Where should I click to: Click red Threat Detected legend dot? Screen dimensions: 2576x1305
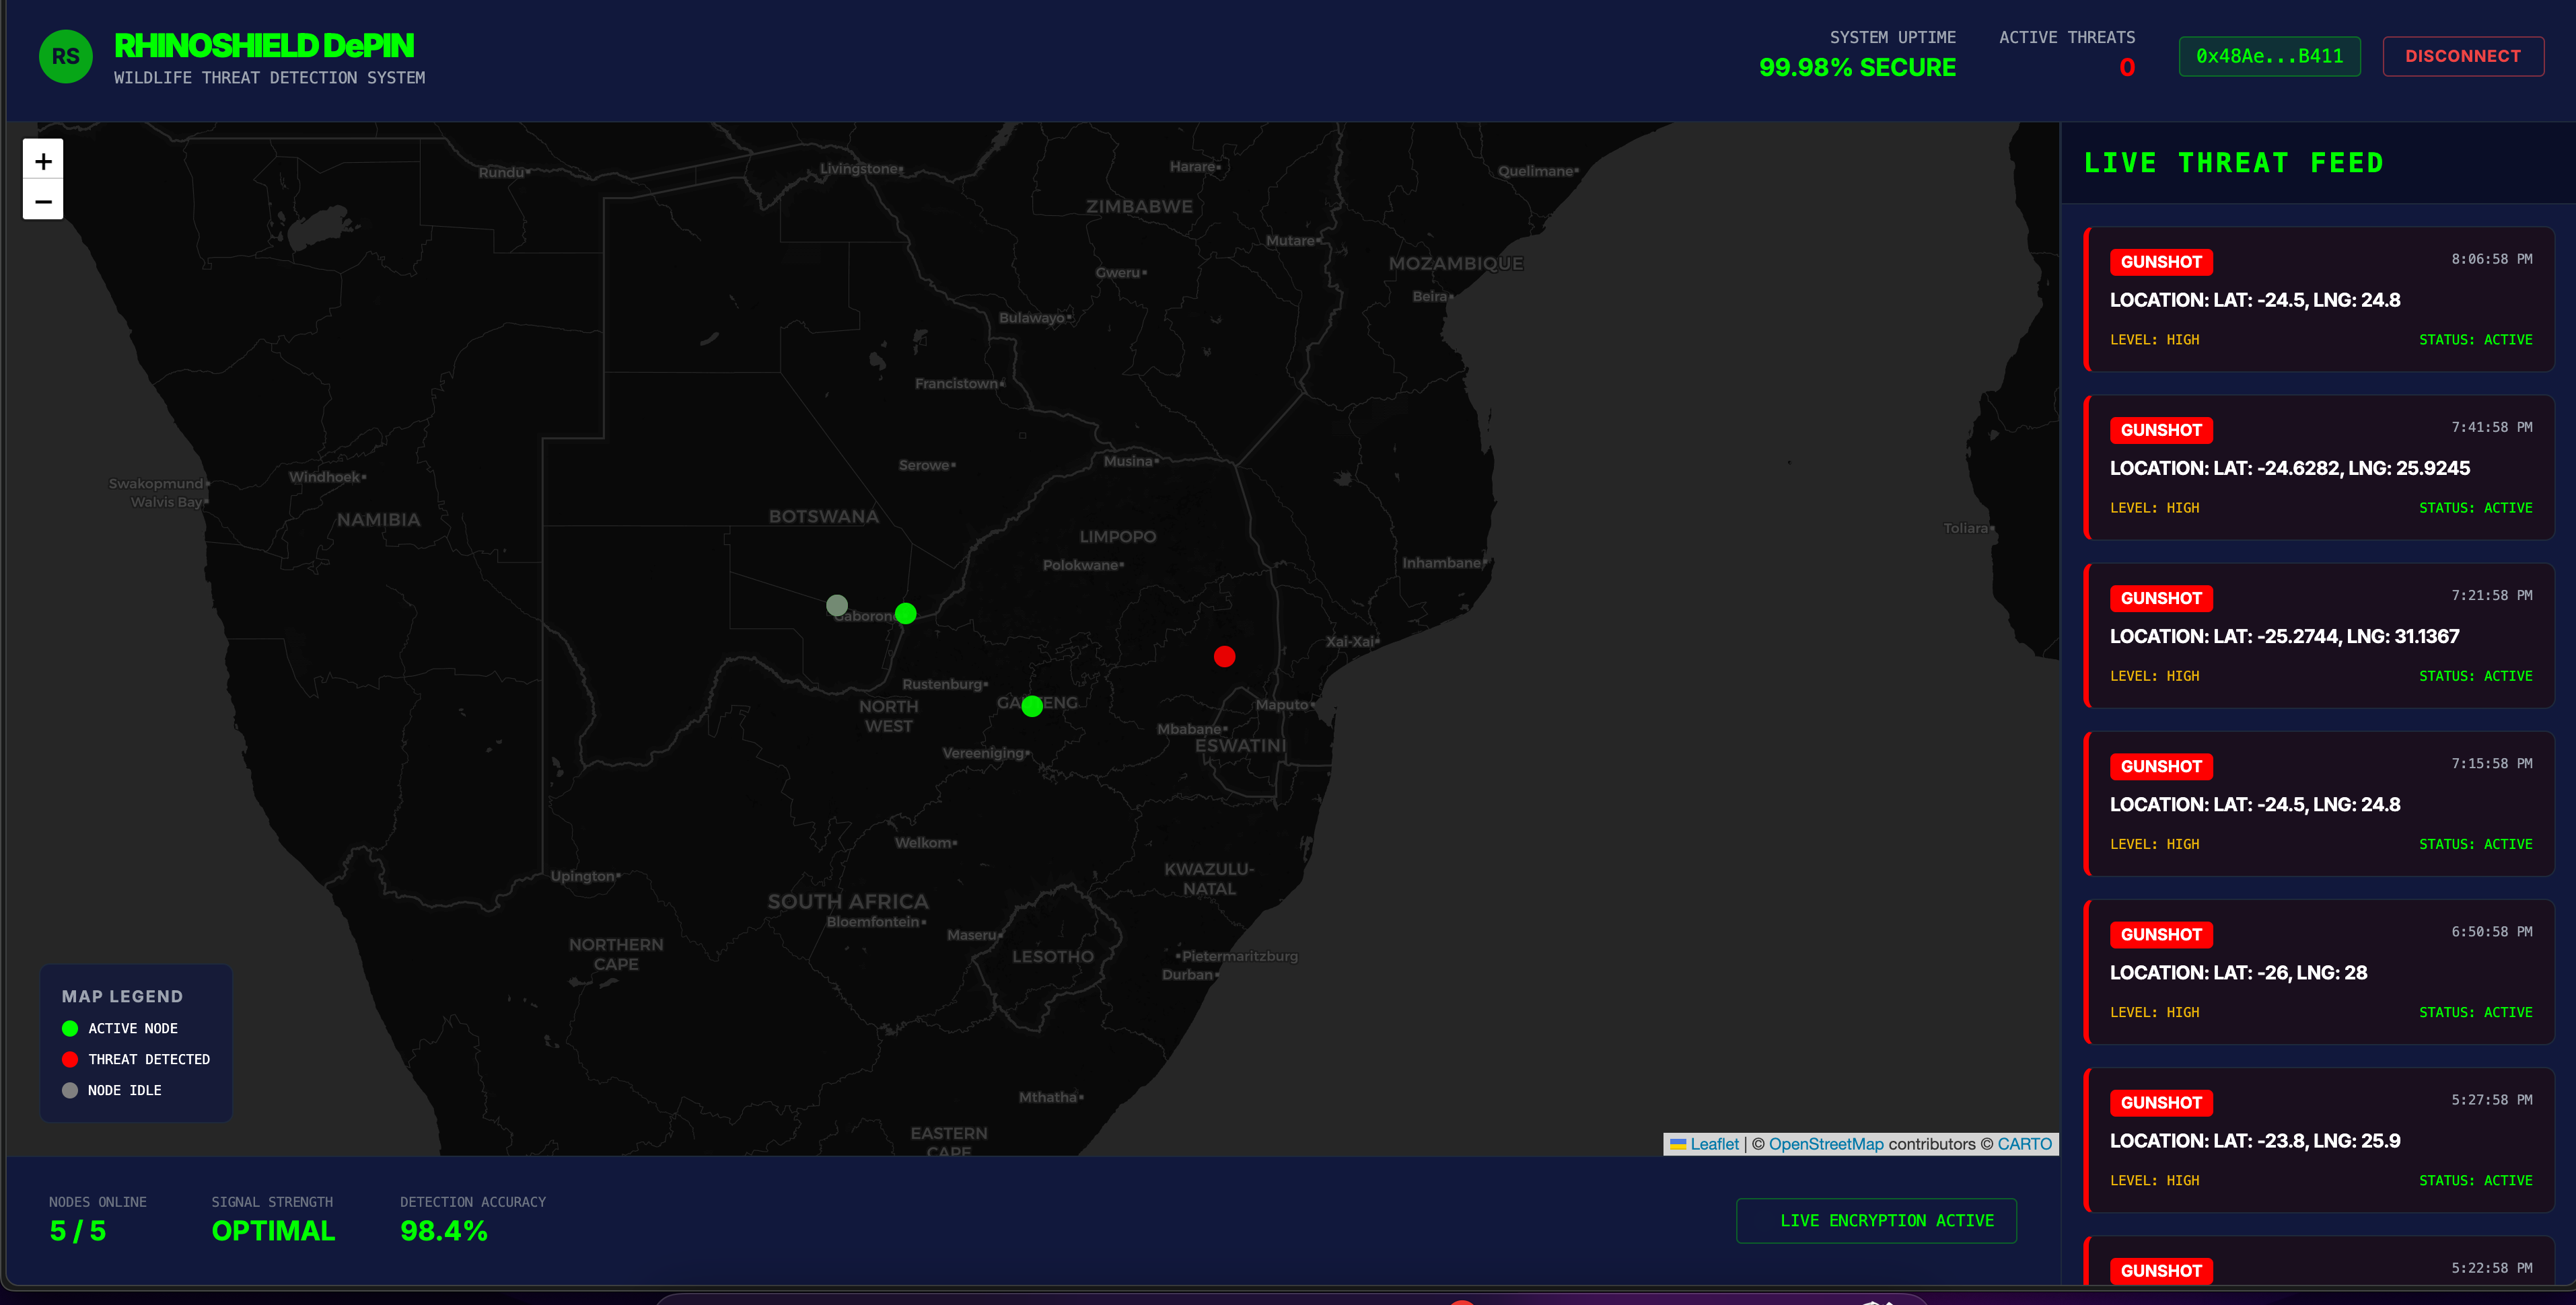tap(70, 1060)
